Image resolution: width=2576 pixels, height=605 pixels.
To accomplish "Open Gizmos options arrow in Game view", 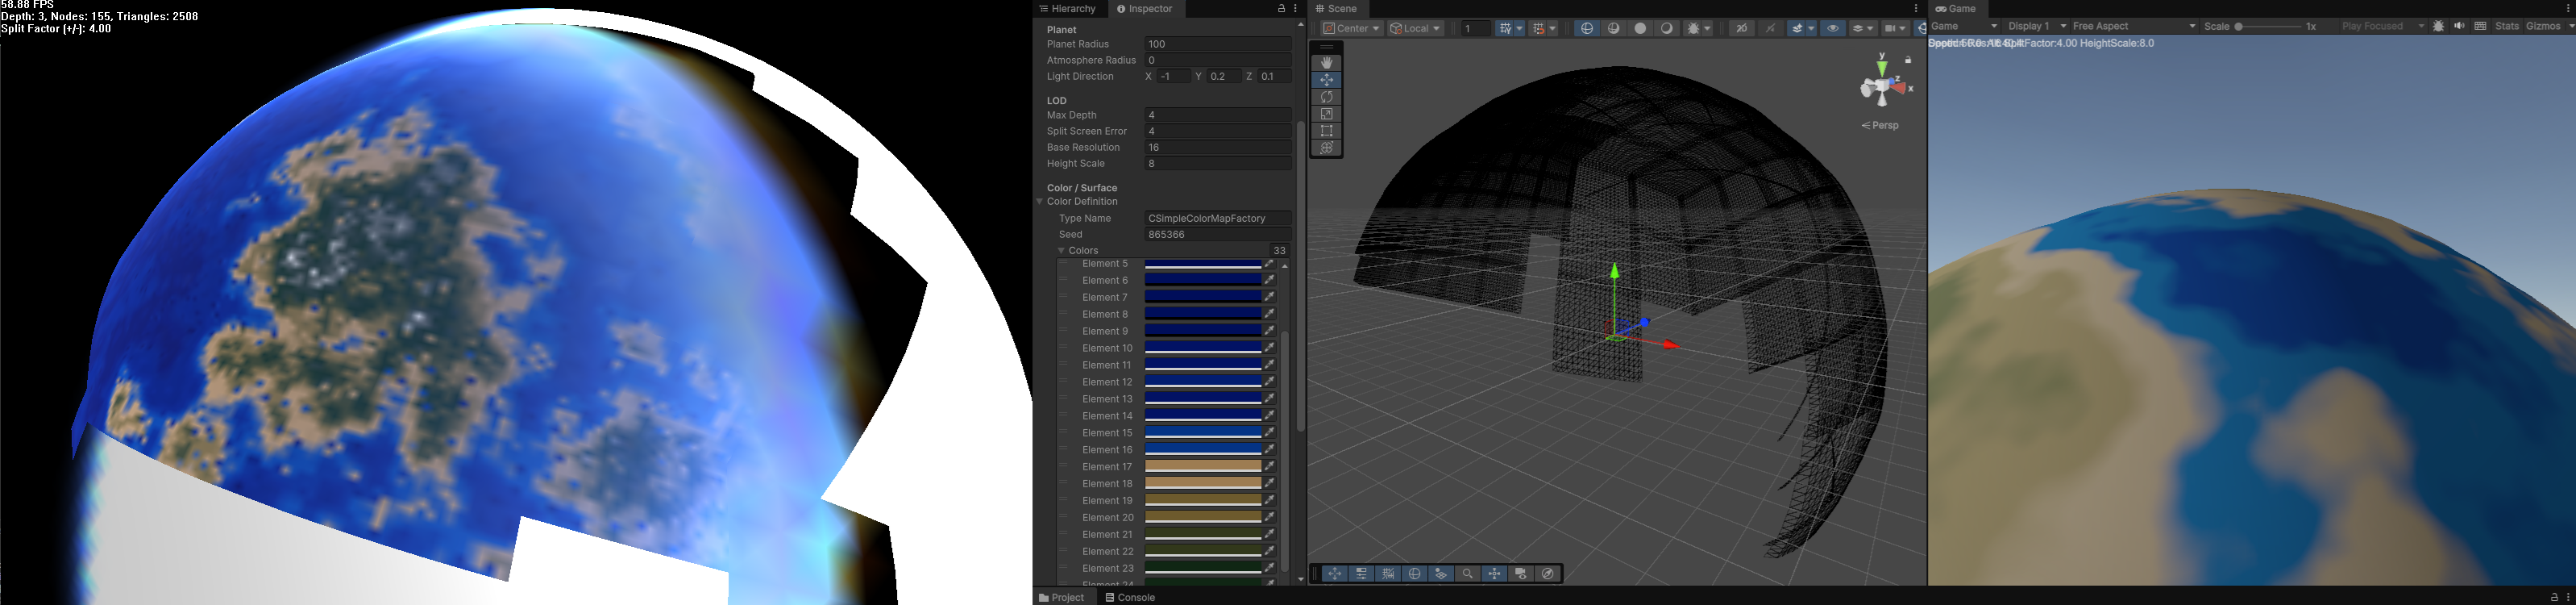I will pos(2570,26).
